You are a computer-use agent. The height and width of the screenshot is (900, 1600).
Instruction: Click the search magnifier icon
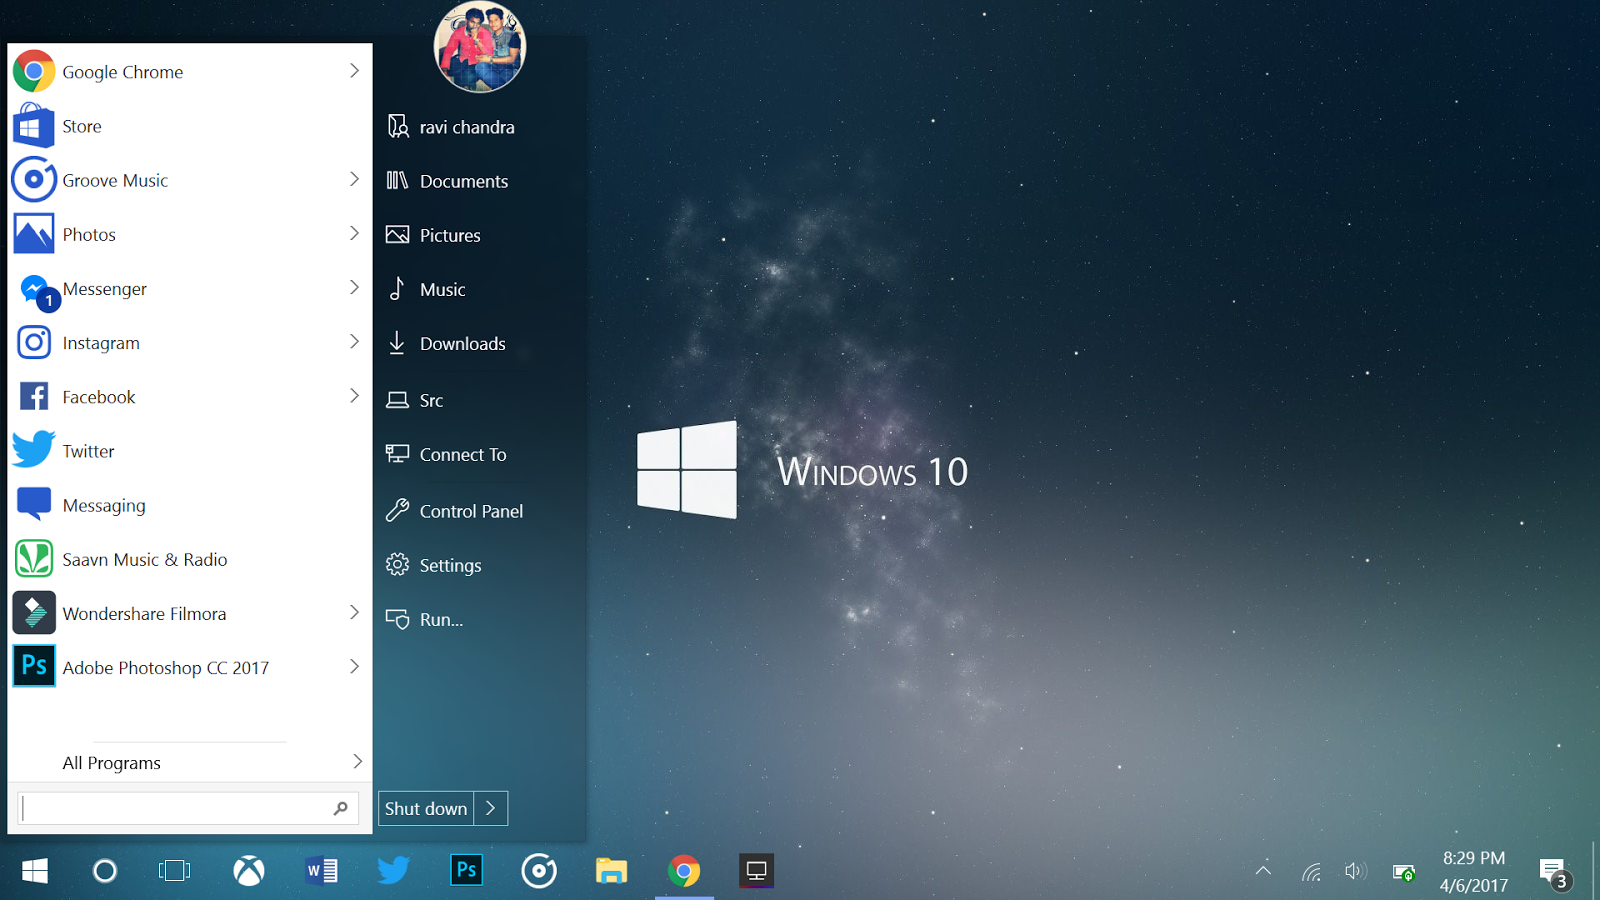pyautogui.click(x=341, y=808)
